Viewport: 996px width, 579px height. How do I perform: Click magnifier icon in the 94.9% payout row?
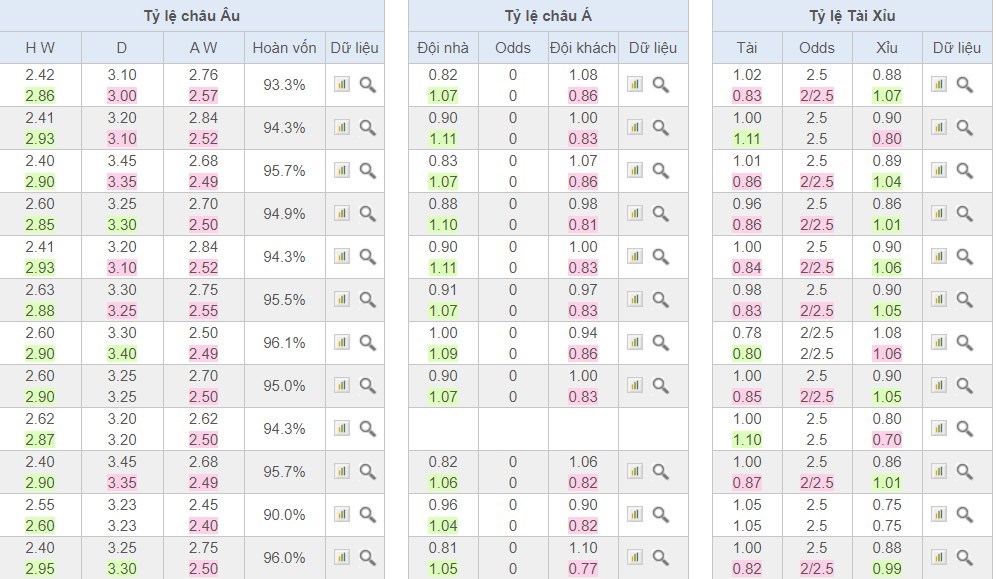coord(367,214)
